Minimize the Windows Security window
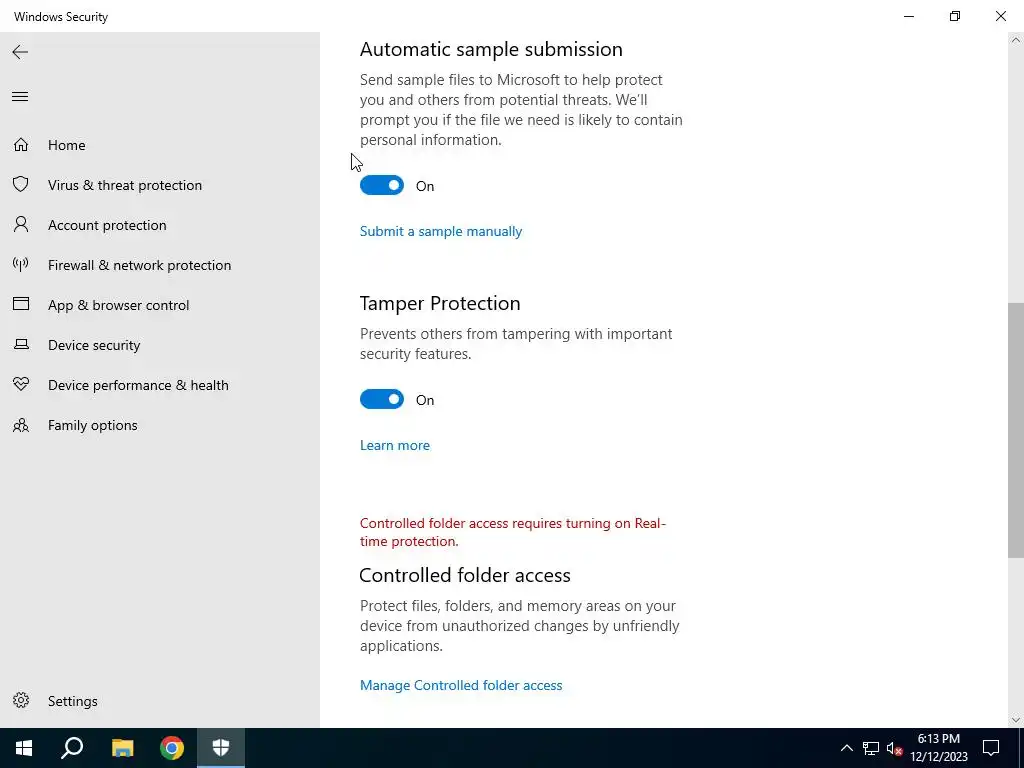Image resolution: width=1024 pixels, height=768 pixels. point(909,16)
